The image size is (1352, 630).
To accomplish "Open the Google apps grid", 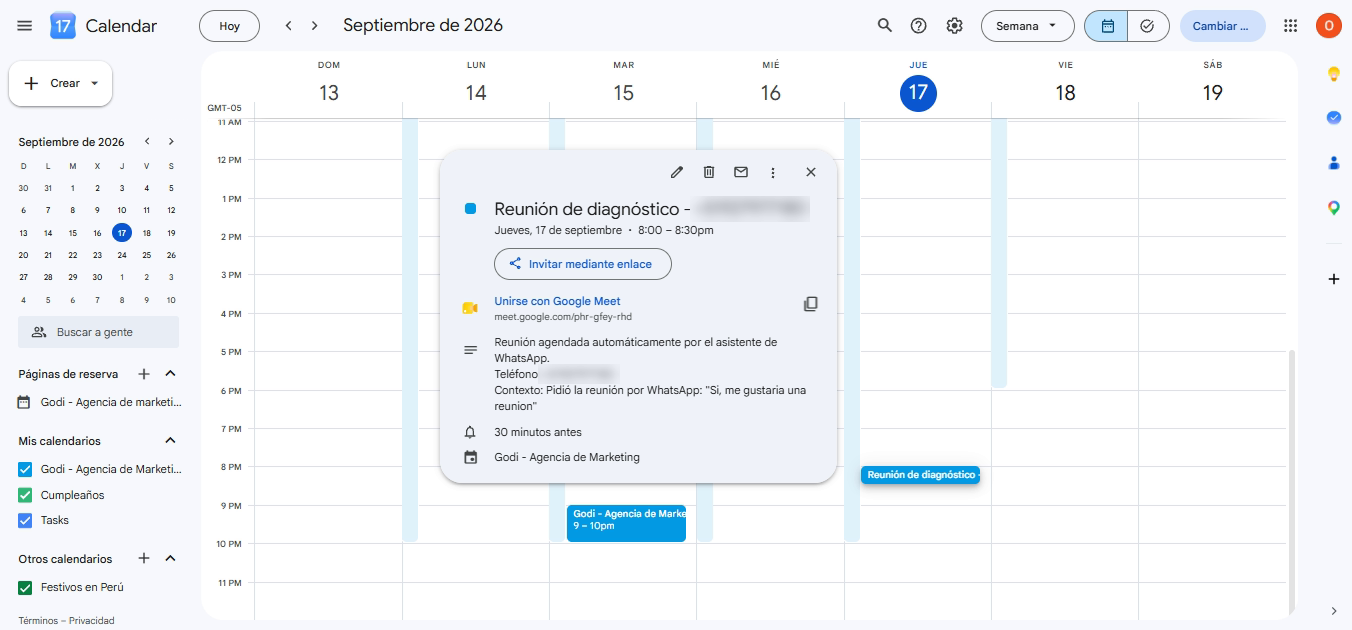I will pos(1291,26).
